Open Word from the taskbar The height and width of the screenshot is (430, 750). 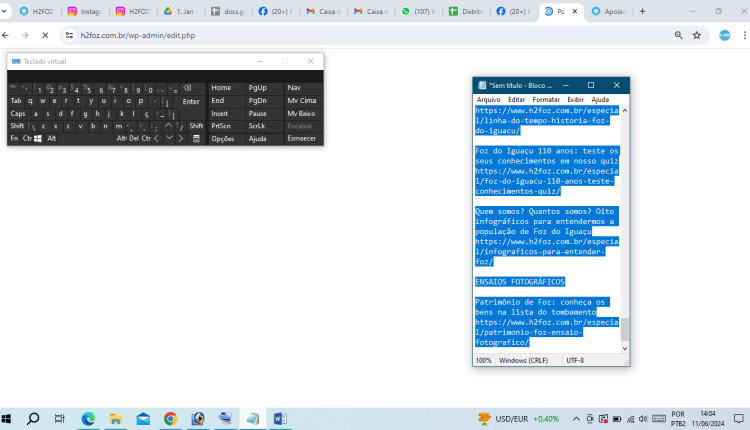279,418
